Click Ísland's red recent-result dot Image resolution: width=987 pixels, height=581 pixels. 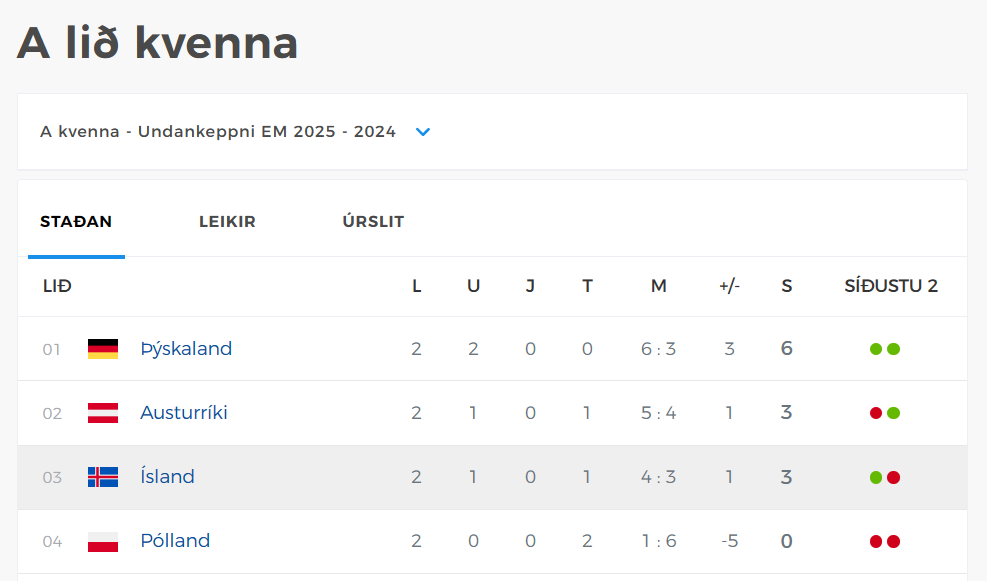893,477
